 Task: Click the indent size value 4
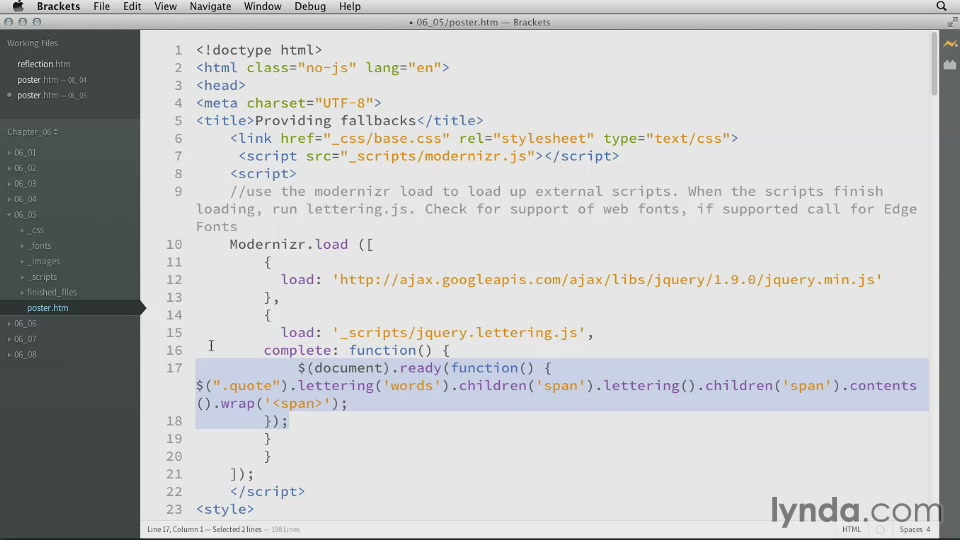[928, 530]
